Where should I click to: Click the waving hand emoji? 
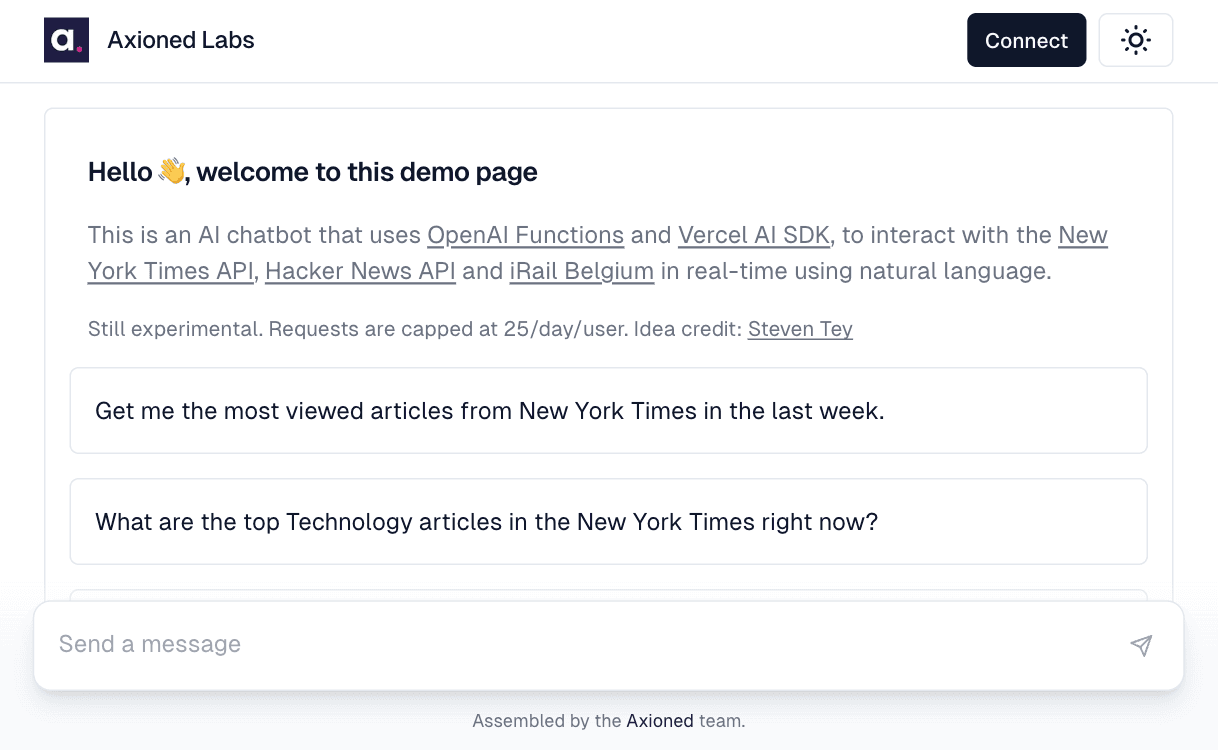172,171
